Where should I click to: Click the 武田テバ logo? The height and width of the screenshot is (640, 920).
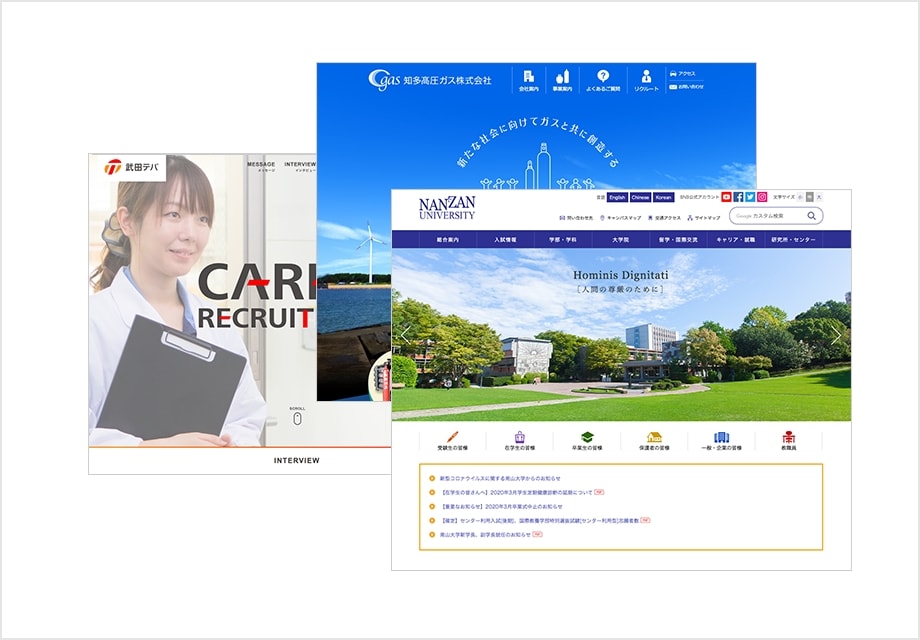[131, 167]
